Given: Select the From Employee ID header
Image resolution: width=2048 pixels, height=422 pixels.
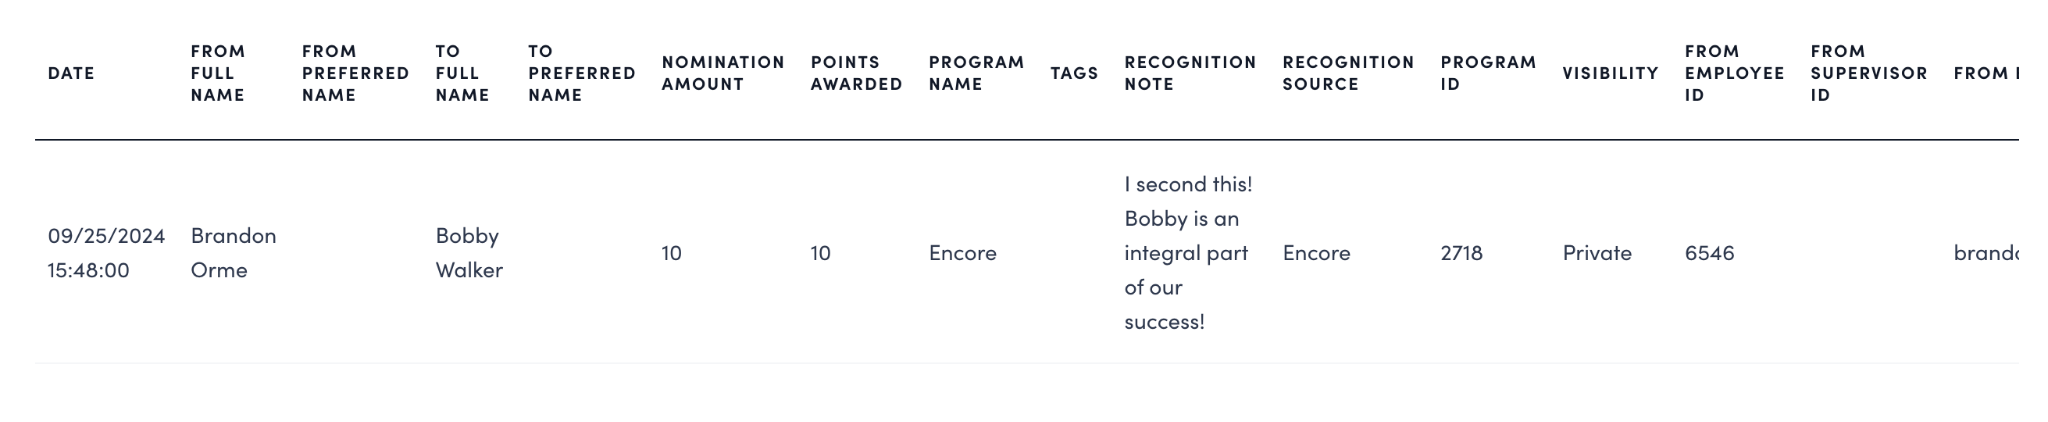Looking at the screenshot, I should click(x=1734, y=73).
